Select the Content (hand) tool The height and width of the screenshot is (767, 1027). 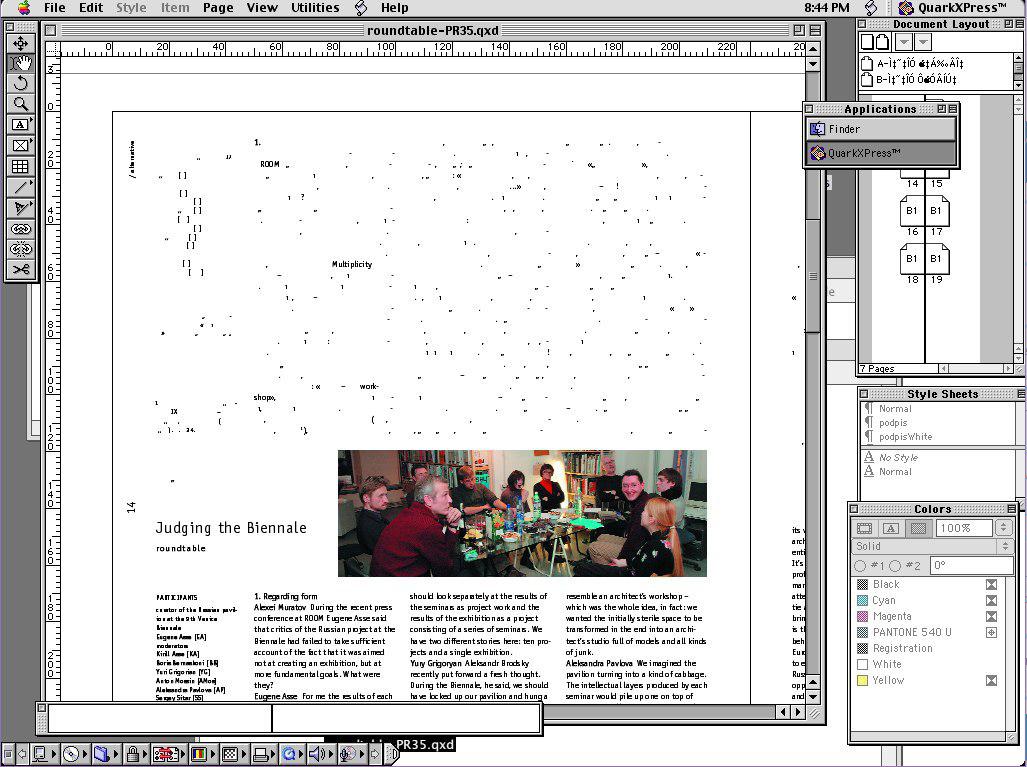[20, 64]
